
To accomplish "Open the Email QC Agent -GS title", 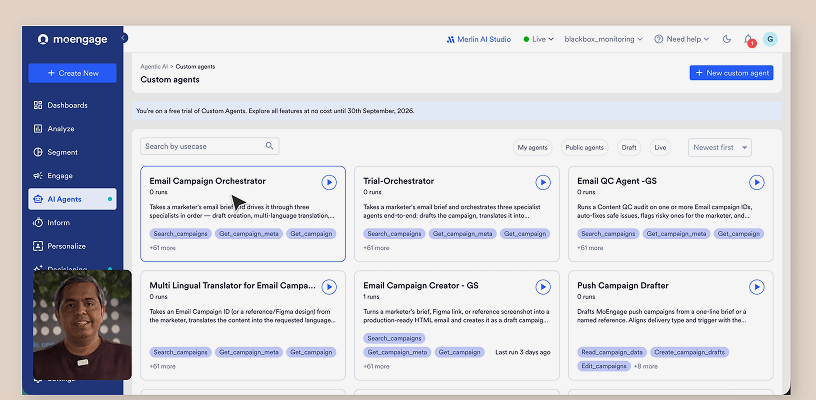I will [617, 181].
